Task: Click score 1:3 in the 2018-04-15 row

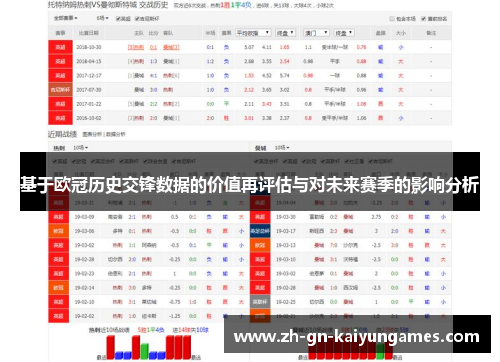Action: 153,61
